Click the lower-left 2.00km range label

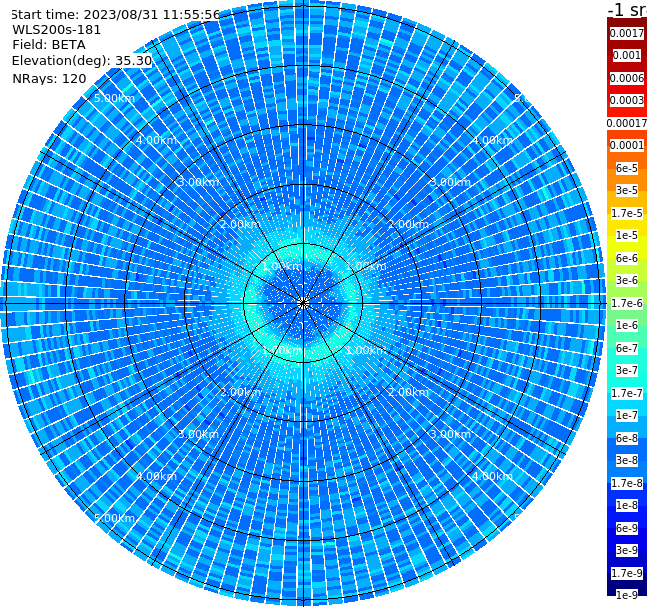pos(241,392)
